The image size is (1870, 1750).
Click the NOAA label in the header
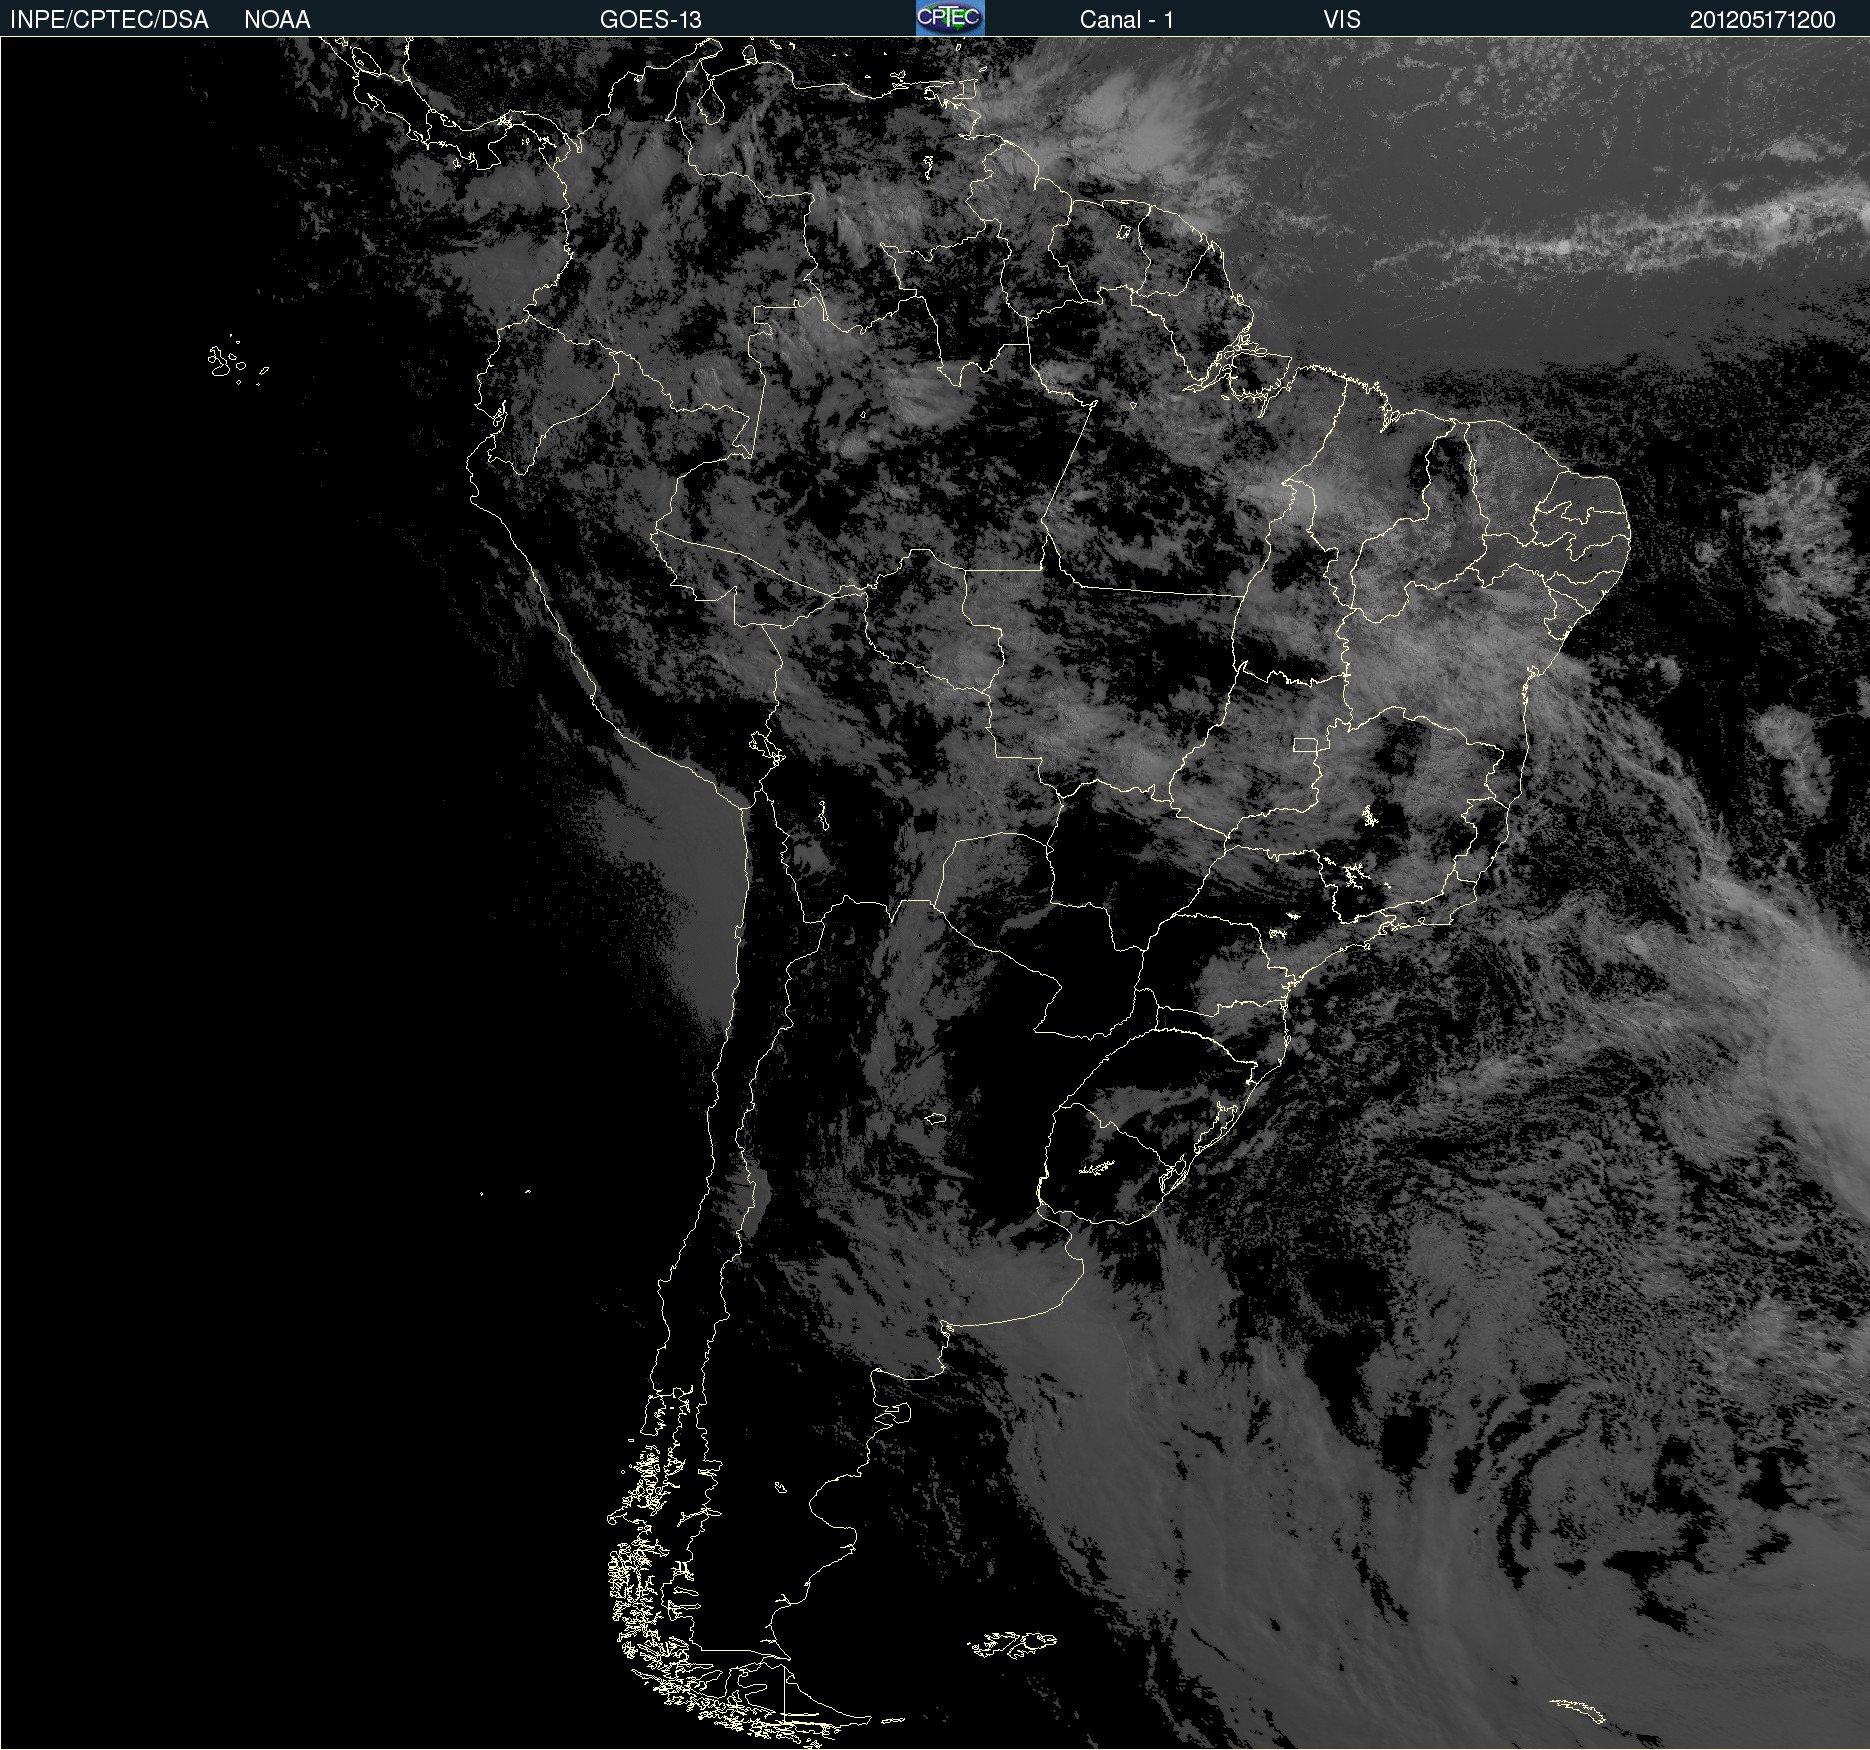(277, 20)
